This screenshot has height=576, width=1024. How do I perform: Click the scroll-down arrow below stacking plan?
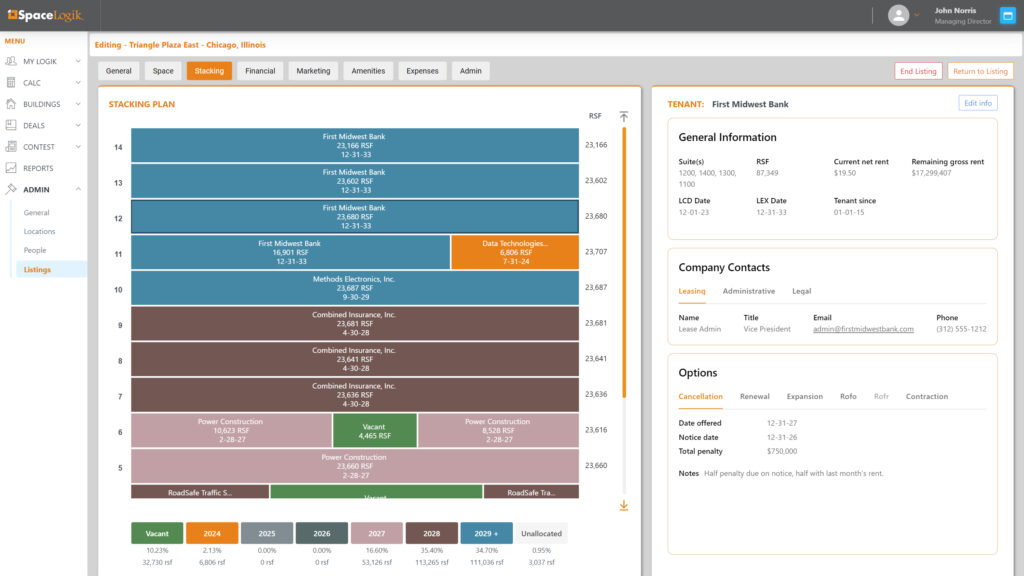coord(624,506)
